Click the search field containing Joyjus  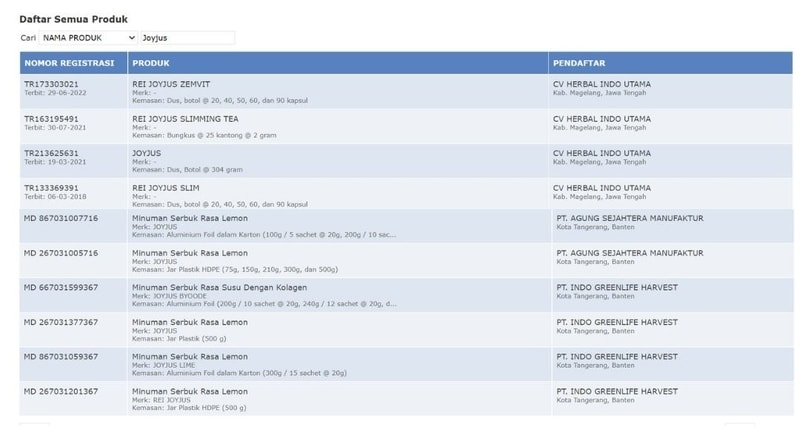click(x=188, y=38)
